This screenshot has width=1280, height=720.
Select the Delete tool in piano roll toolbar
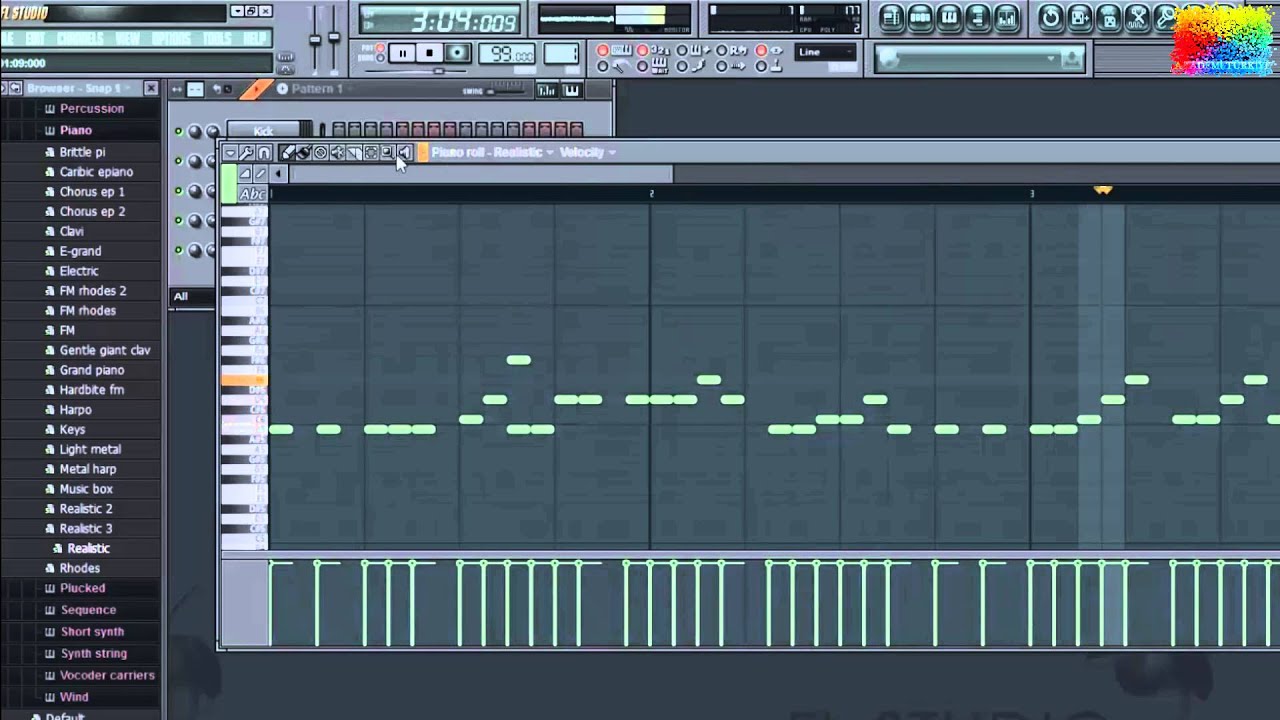pyautogui.click(x=320, y=153)
